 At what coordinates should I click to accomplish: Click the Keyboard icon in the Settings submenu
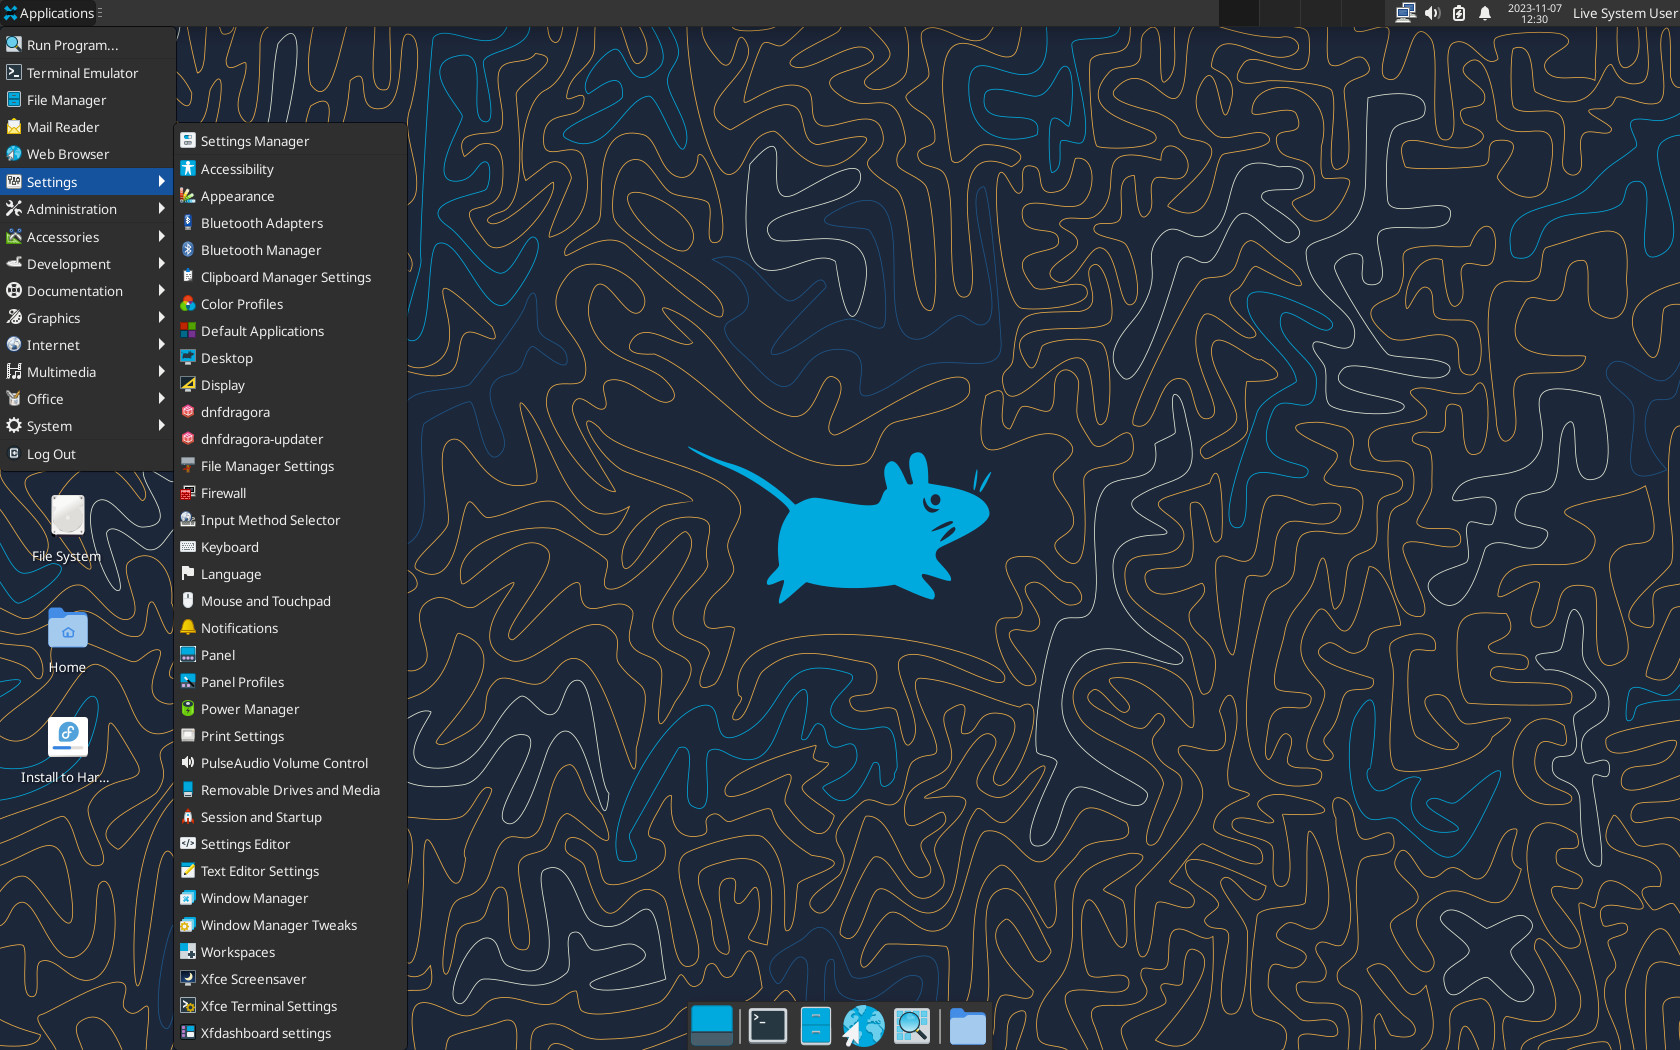pyautogui.click(x=187, y=547)
